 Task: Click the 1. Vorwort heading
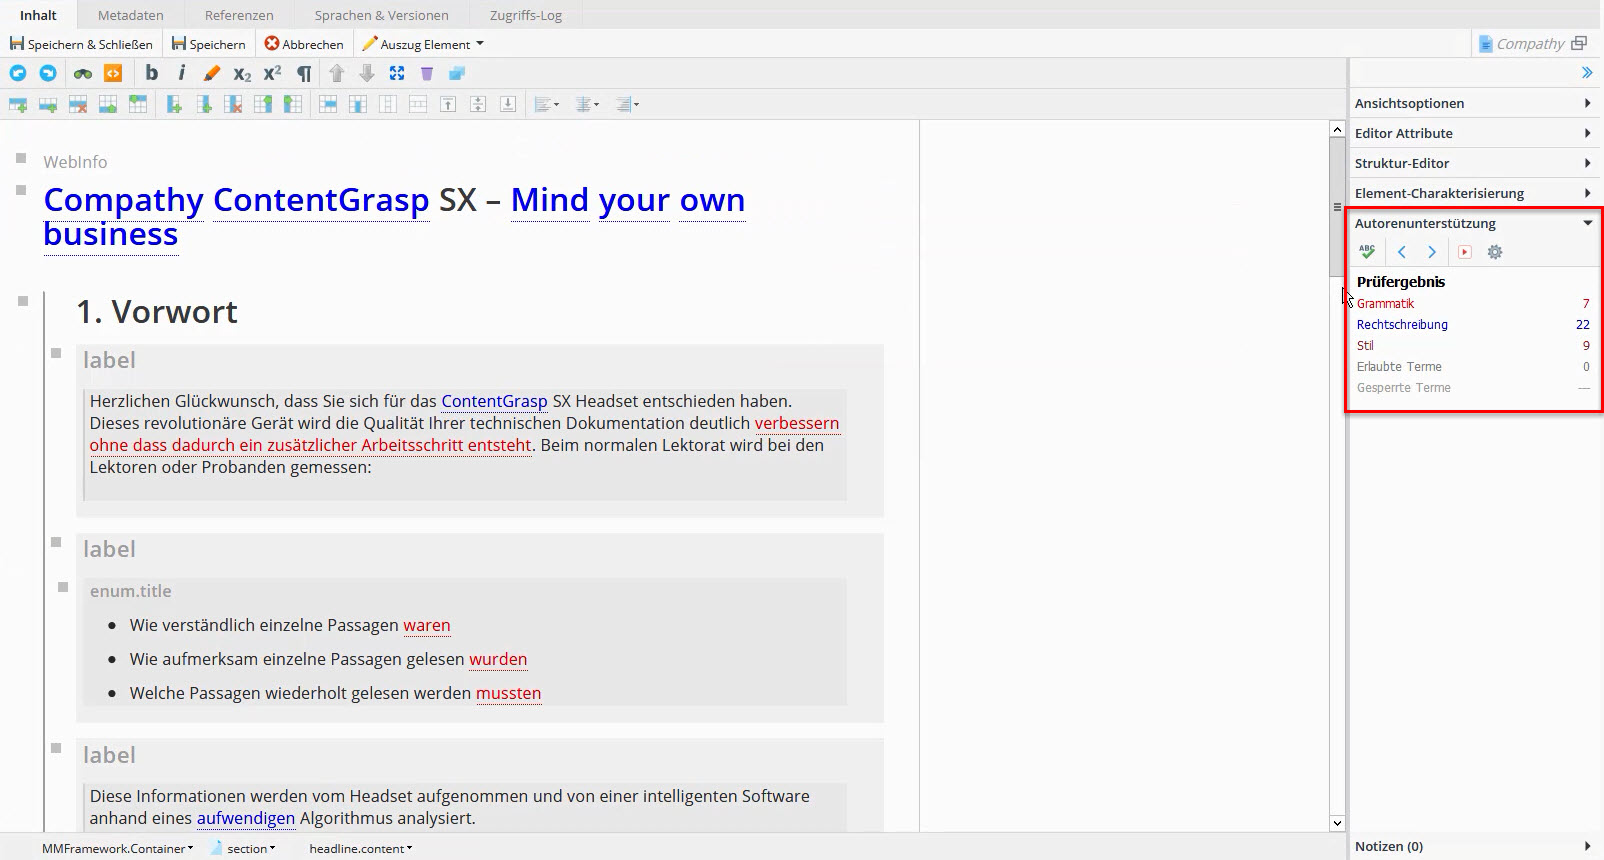pyautogui.click(x=157, y=312)
